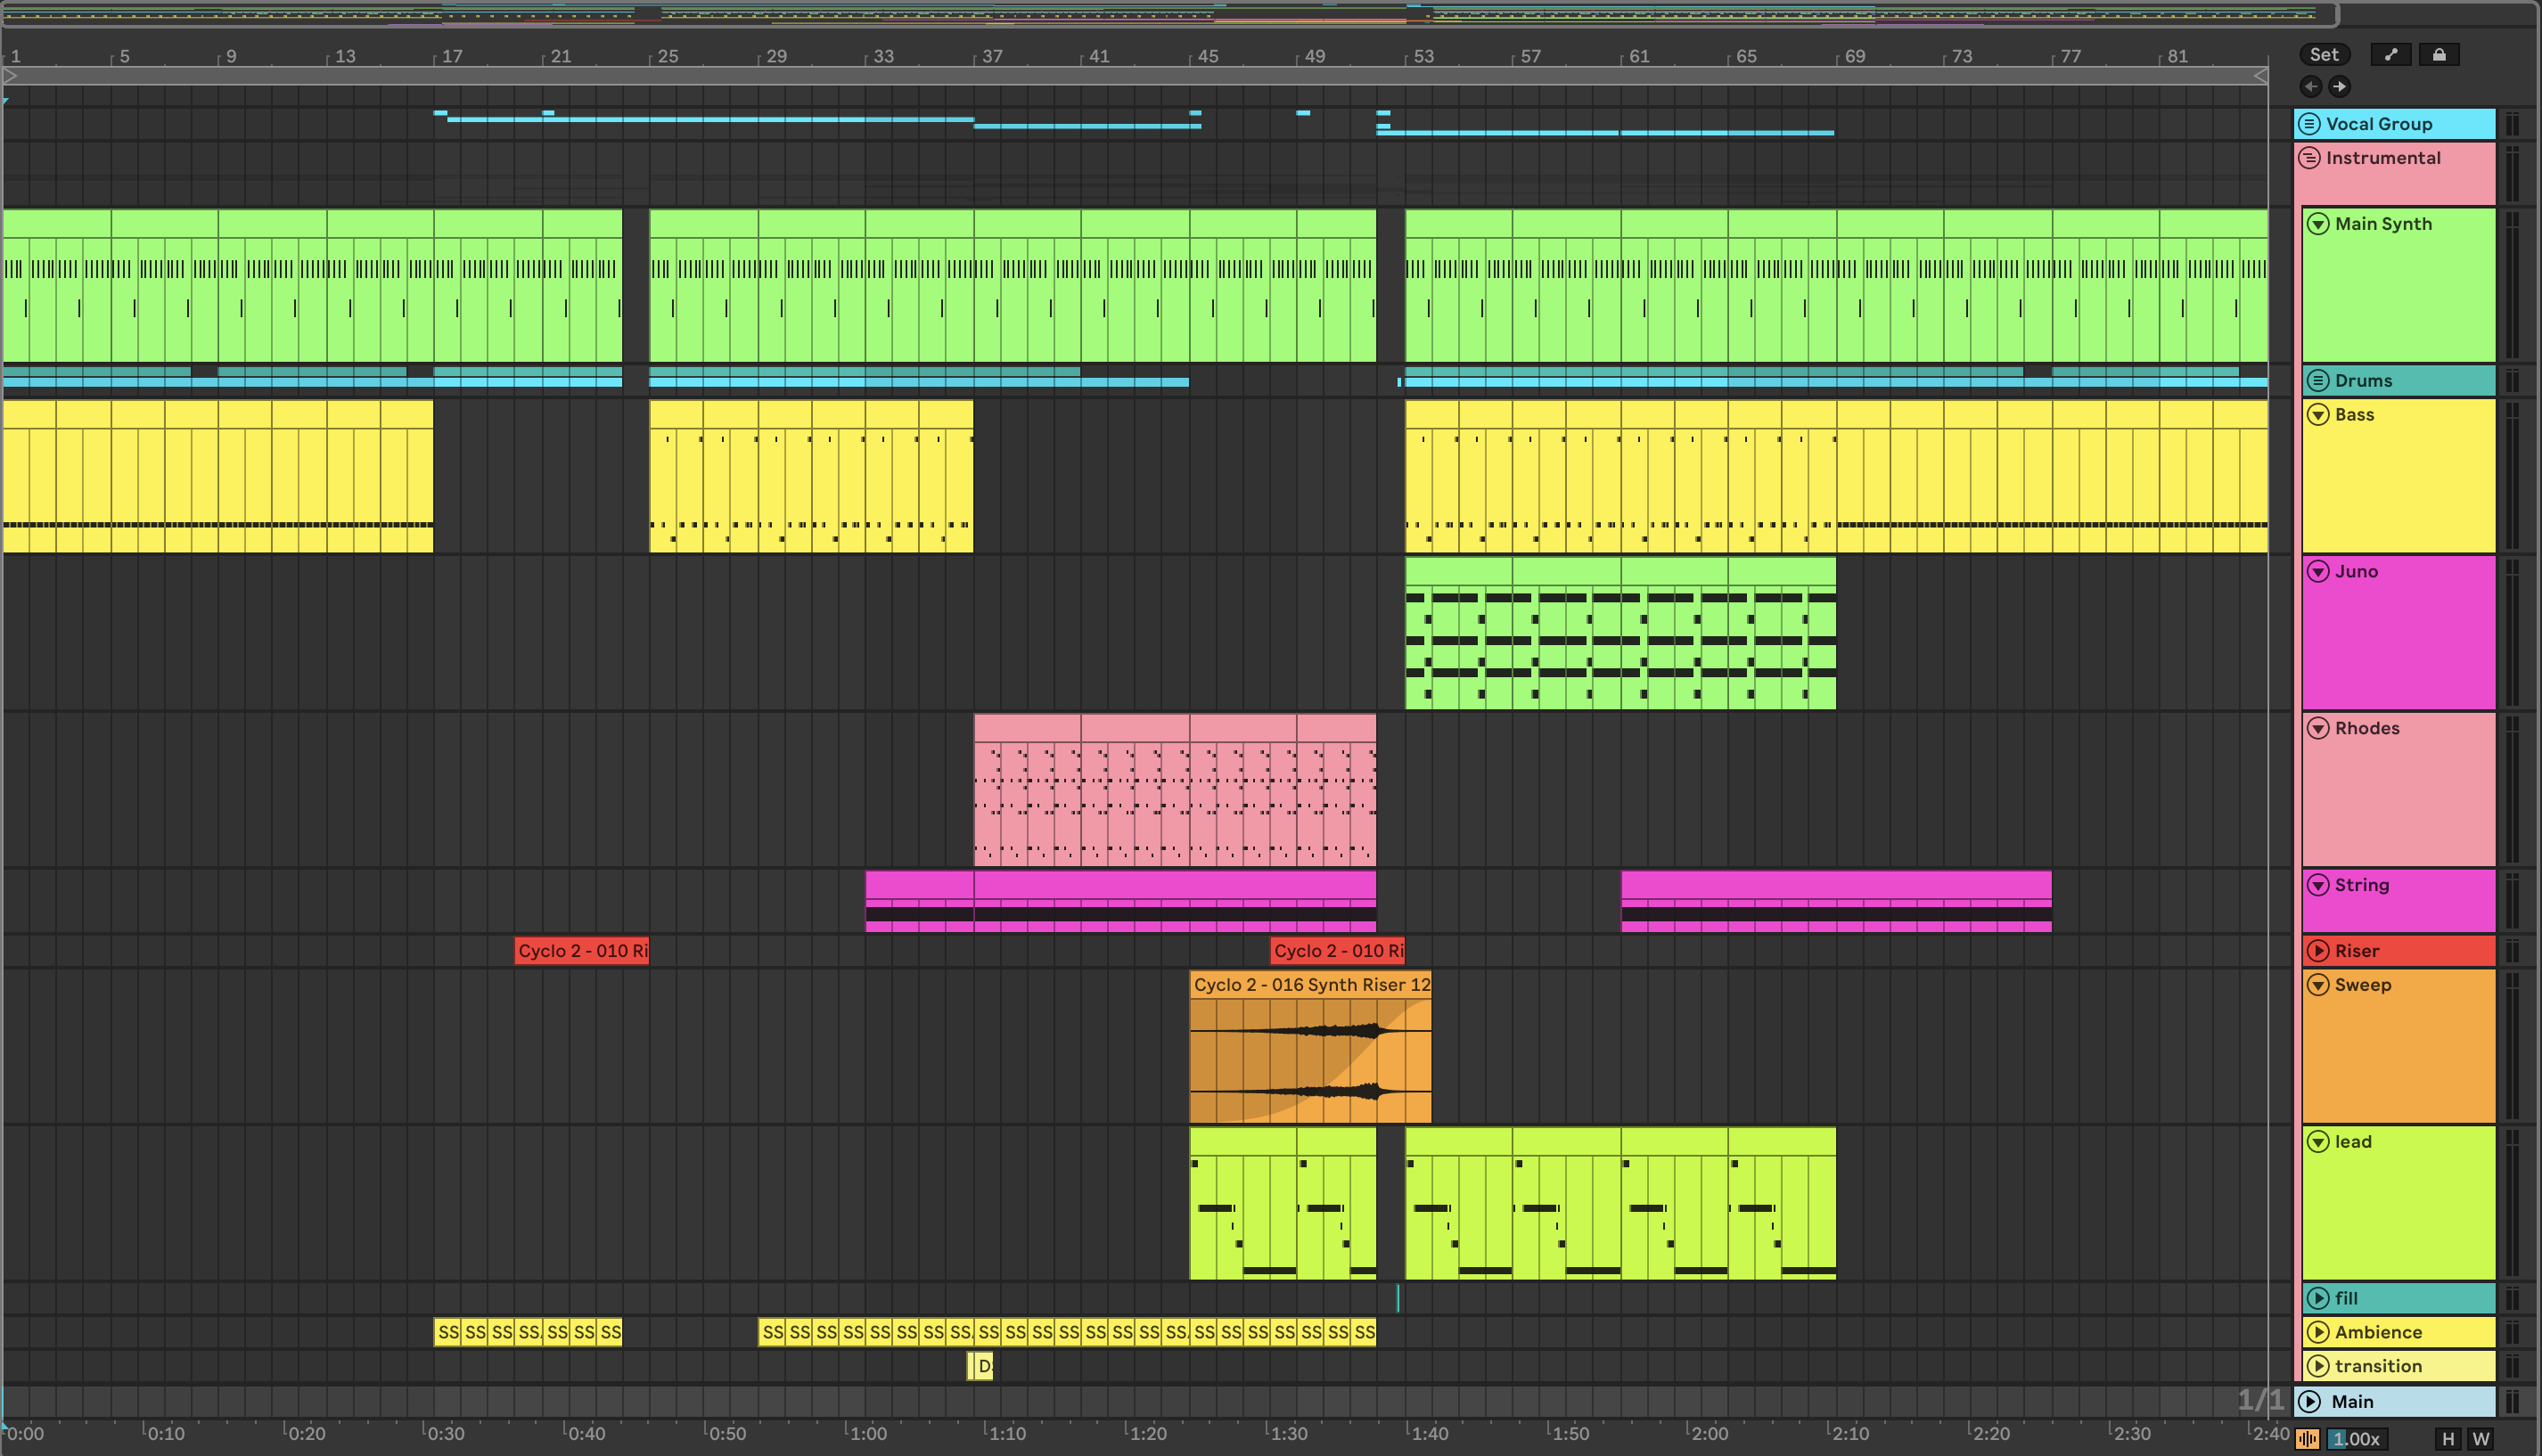Screen dimensions: 2542x1456
Task: Click the Drums group-track icon
Action: point(2318,381)
